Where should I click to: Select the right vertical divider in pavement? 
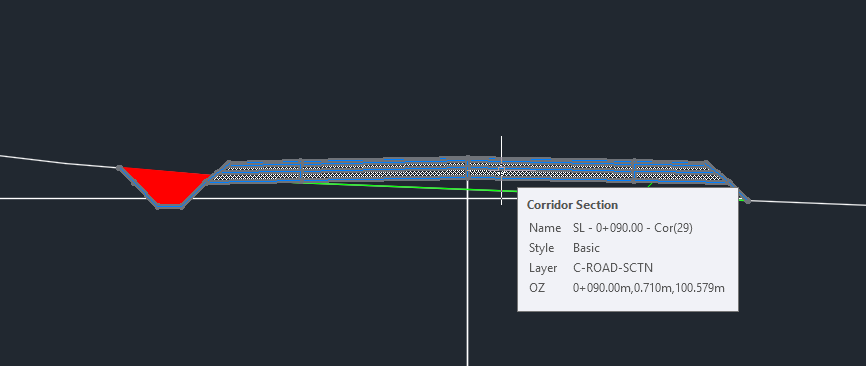pos(634,171)
